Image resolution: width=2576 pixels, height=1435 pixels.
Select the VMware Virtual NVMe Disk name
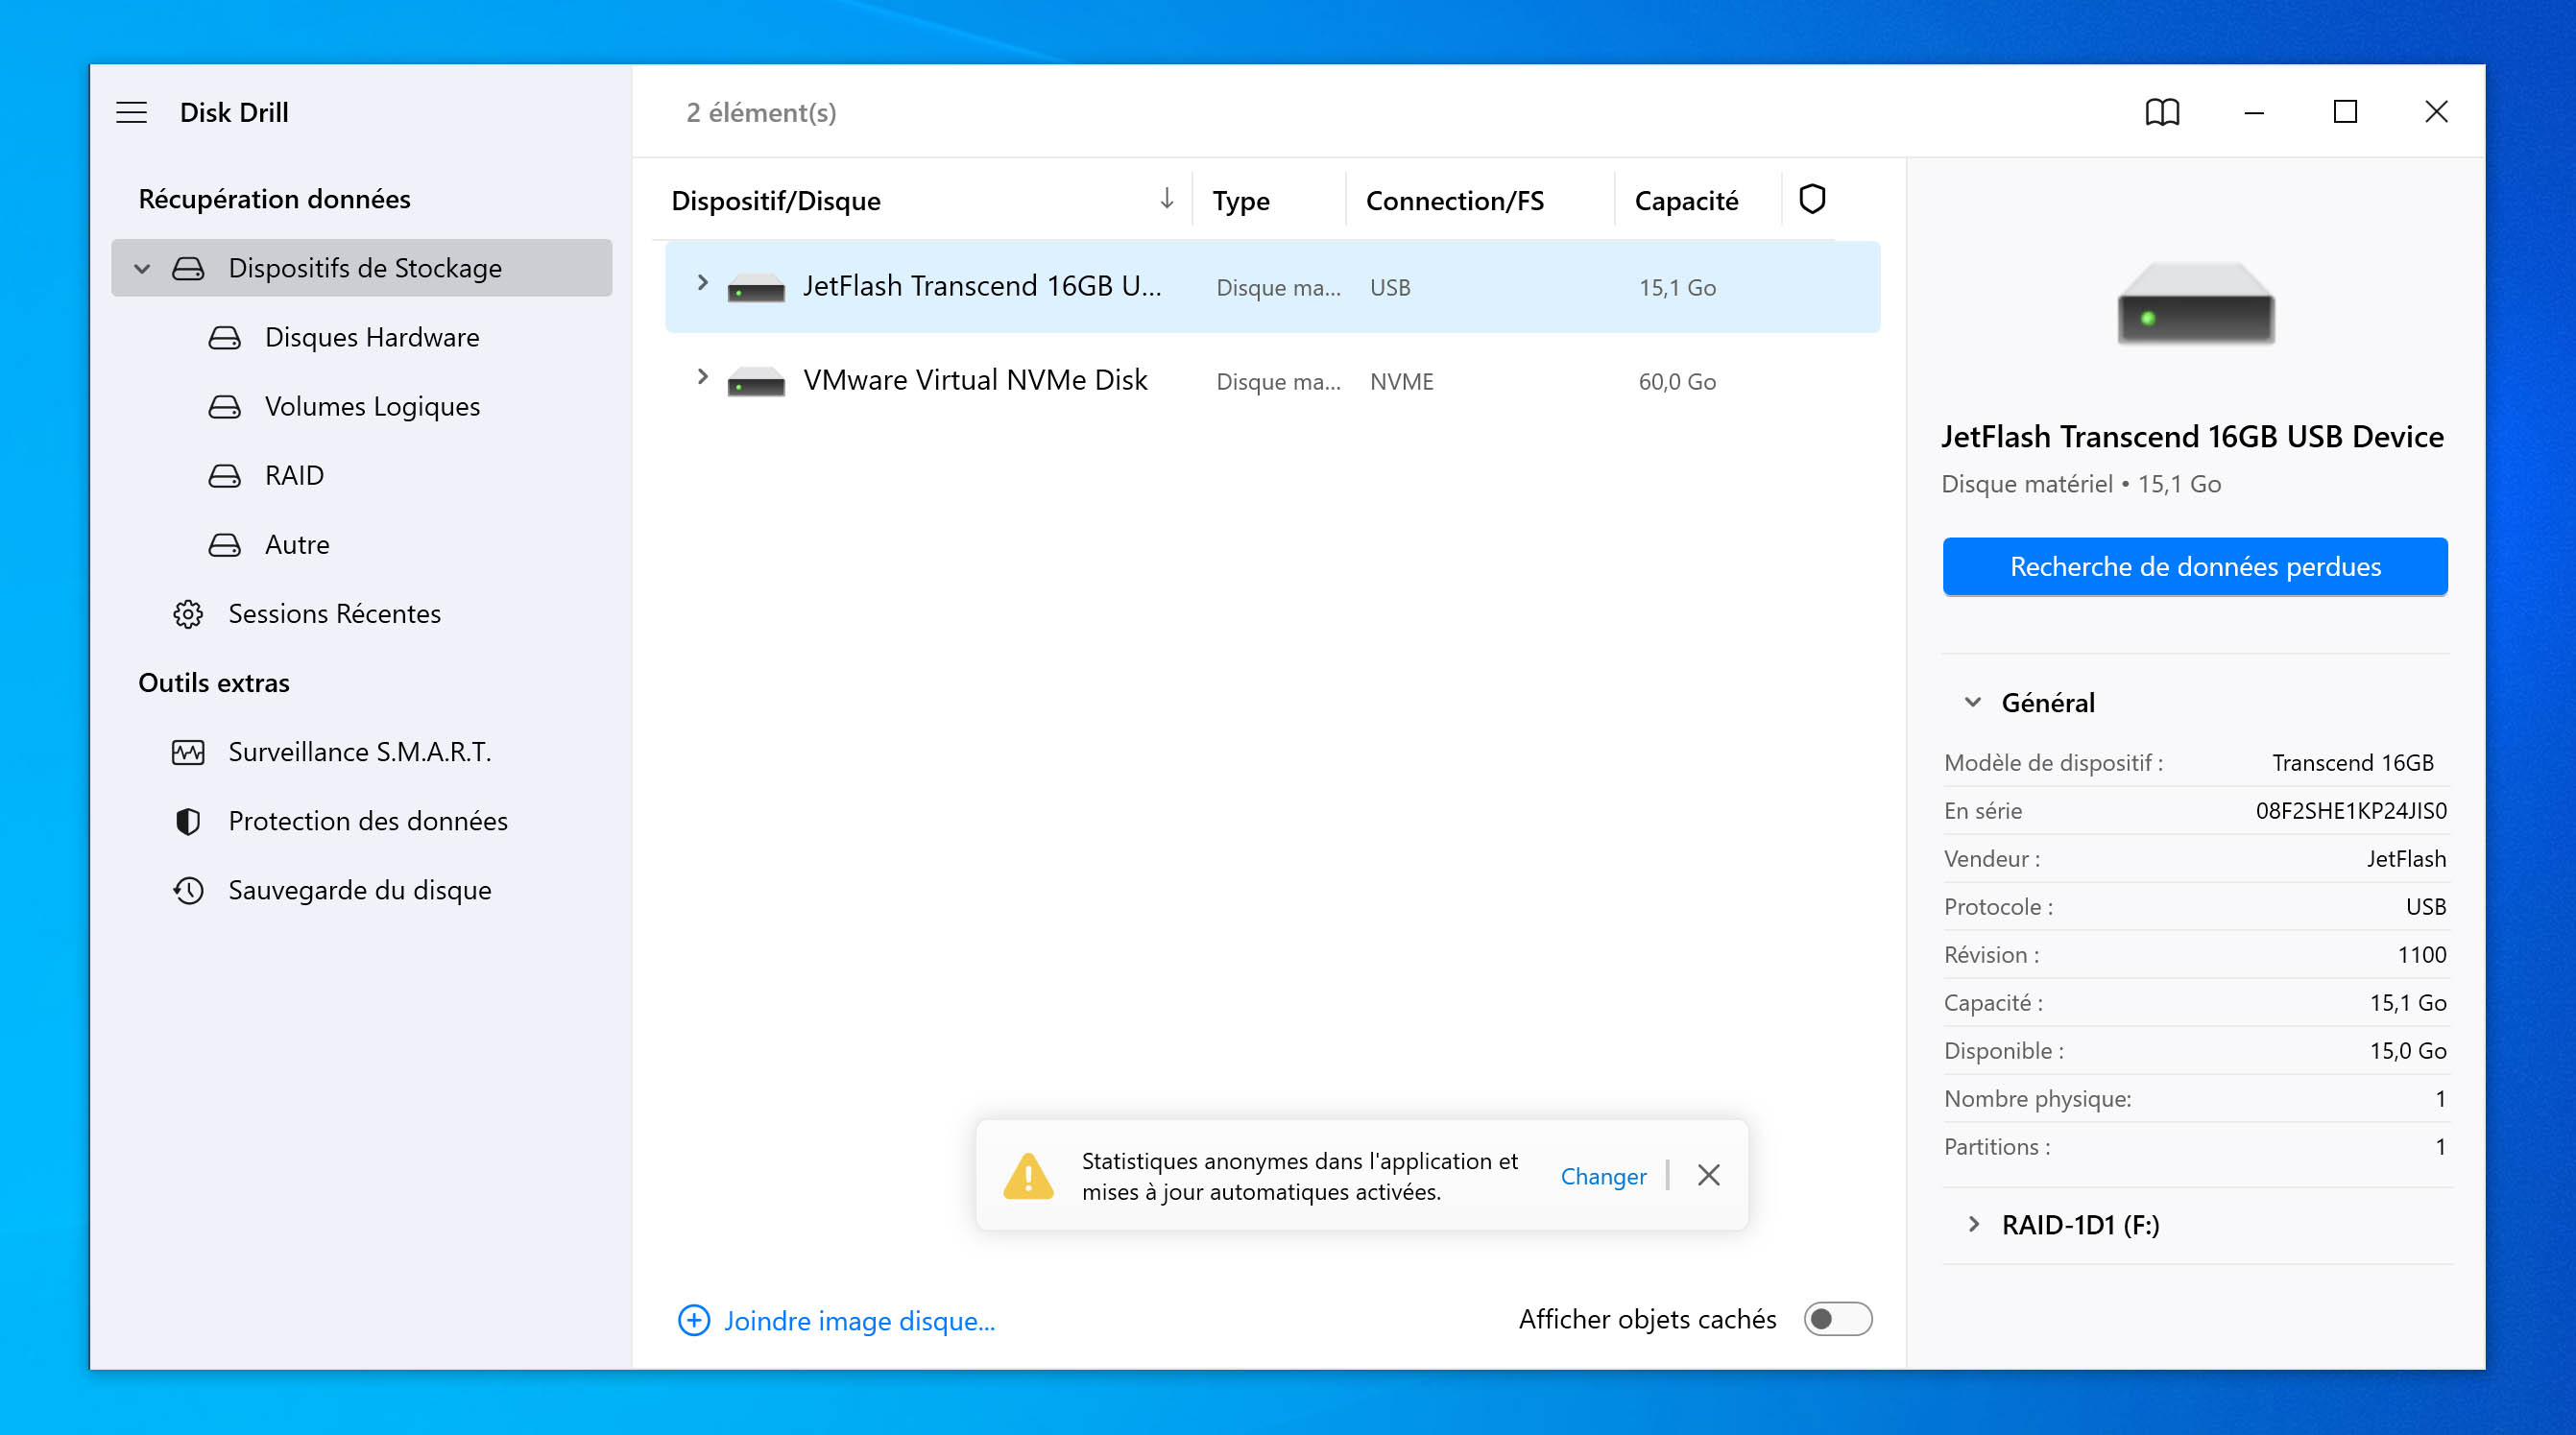click(x=975, y=380)
